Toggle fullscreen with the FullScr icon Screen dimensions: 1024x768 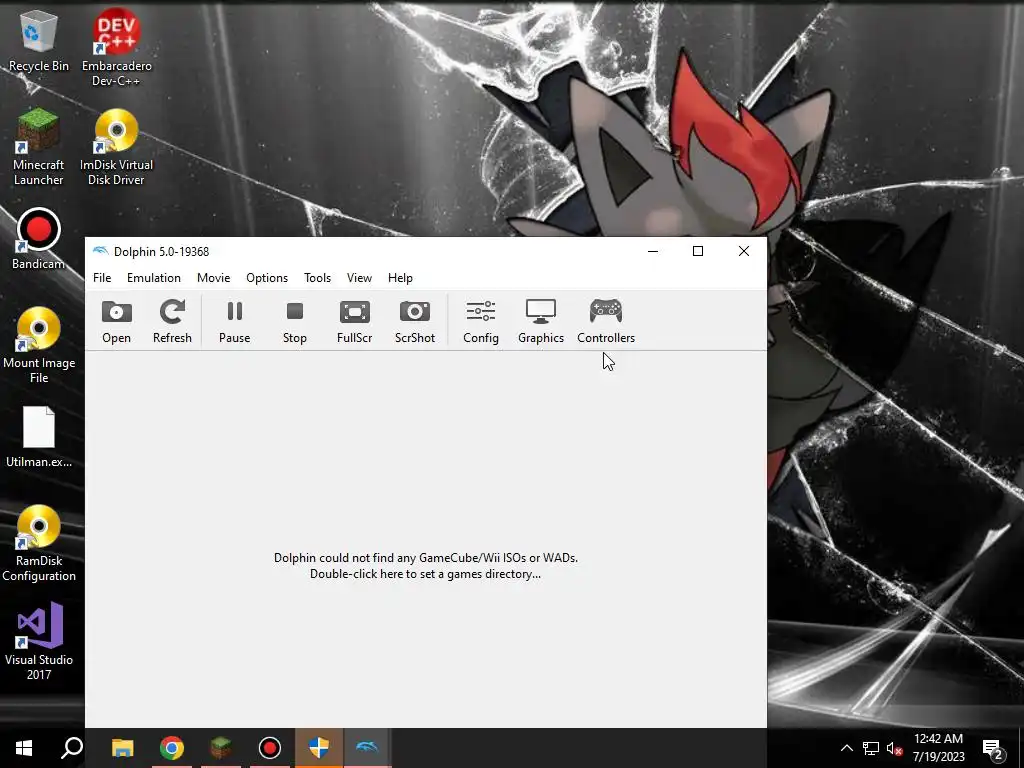pyautogui.click(x=355, y=321)
